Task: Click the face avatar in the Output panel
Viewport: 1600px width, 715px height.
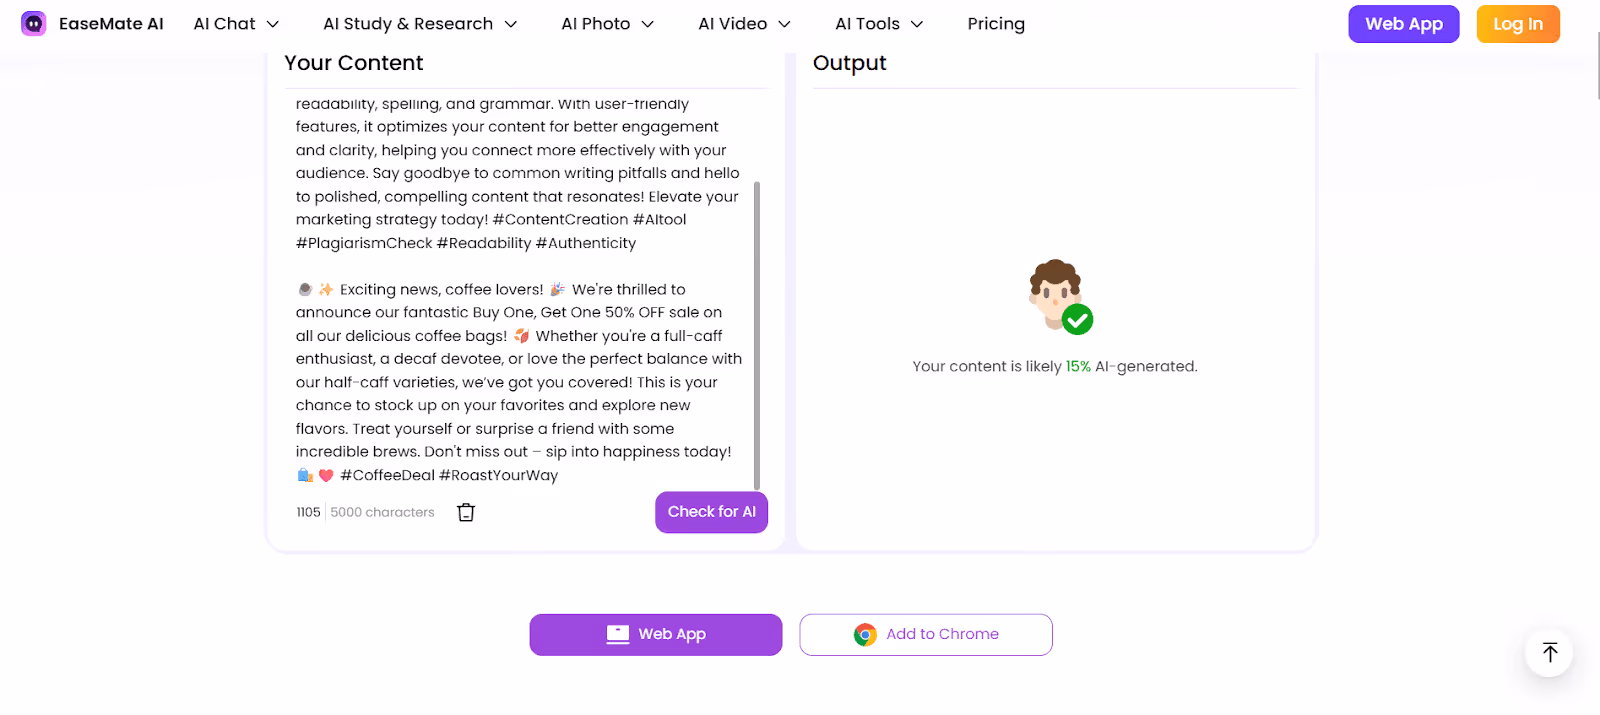Action: coord(1054,294)
